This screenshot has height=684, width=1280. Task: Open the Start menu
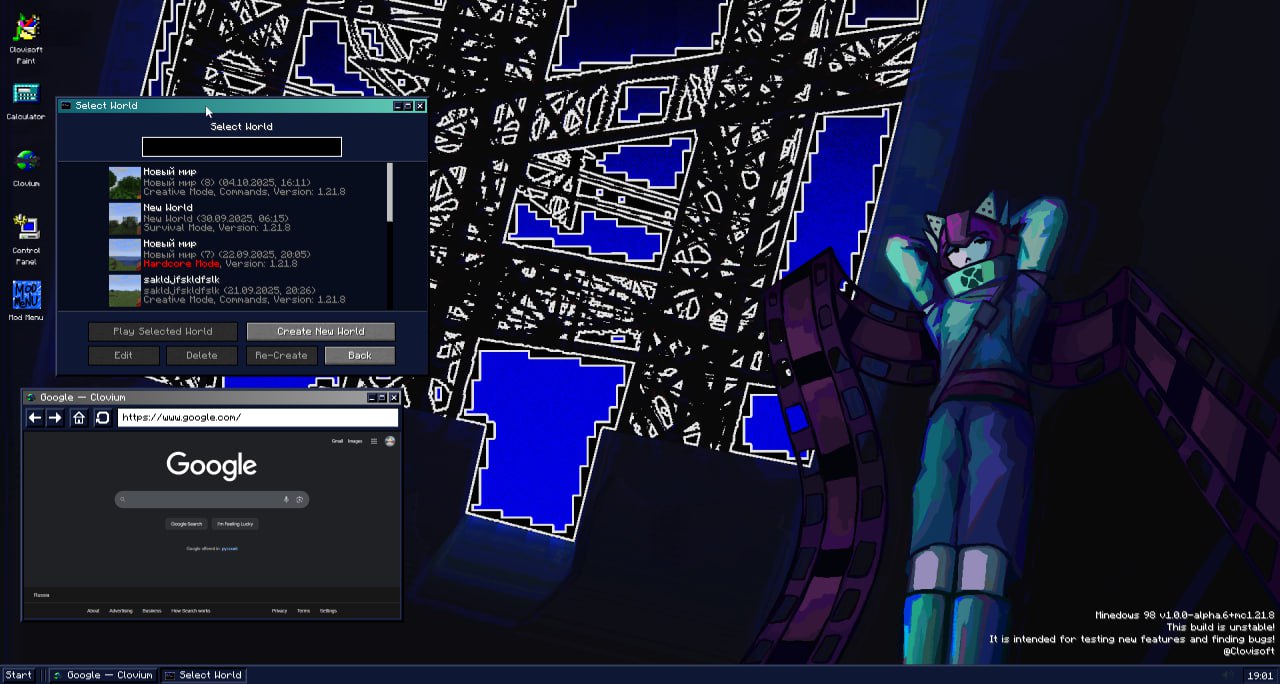pyautogui.click(x=18, y=675)
